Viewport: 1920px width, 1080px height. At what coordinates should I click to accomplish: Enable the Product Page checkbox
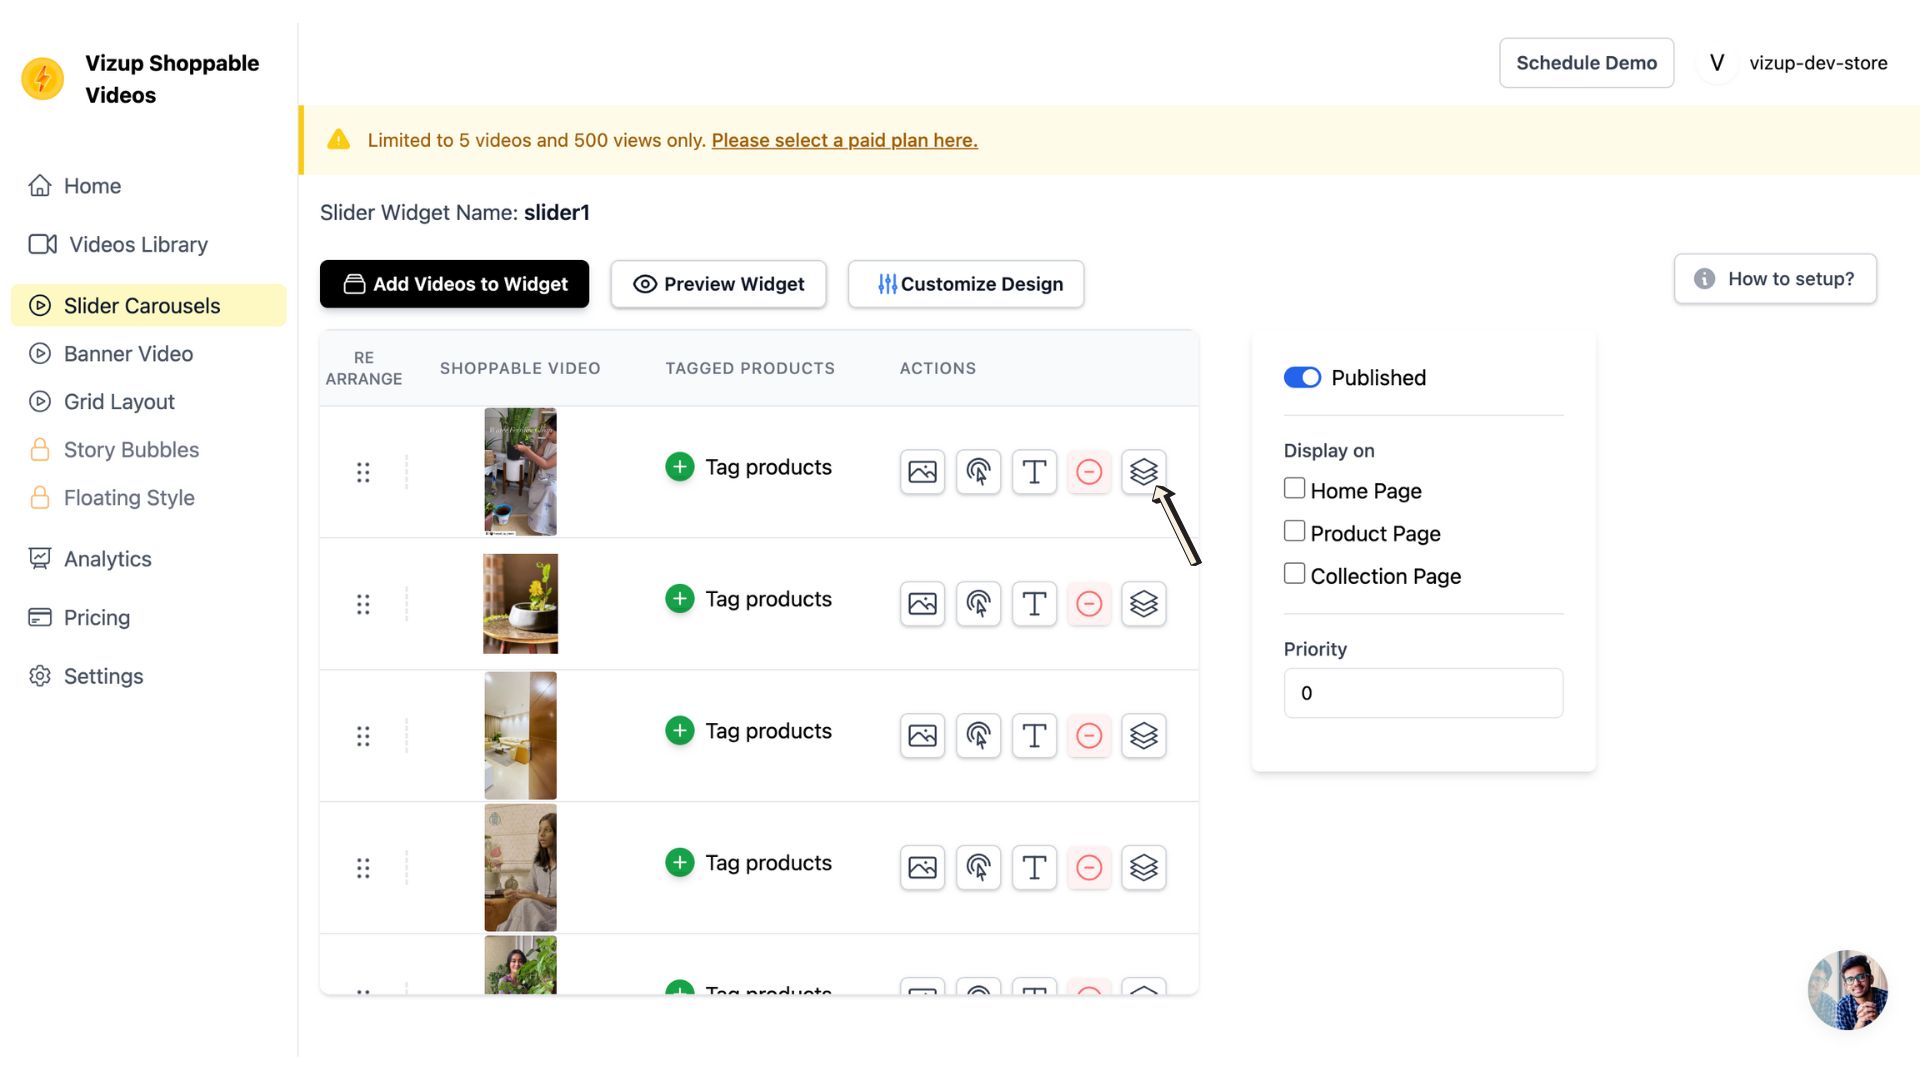pyautogui.click(x=1294, y=531)
